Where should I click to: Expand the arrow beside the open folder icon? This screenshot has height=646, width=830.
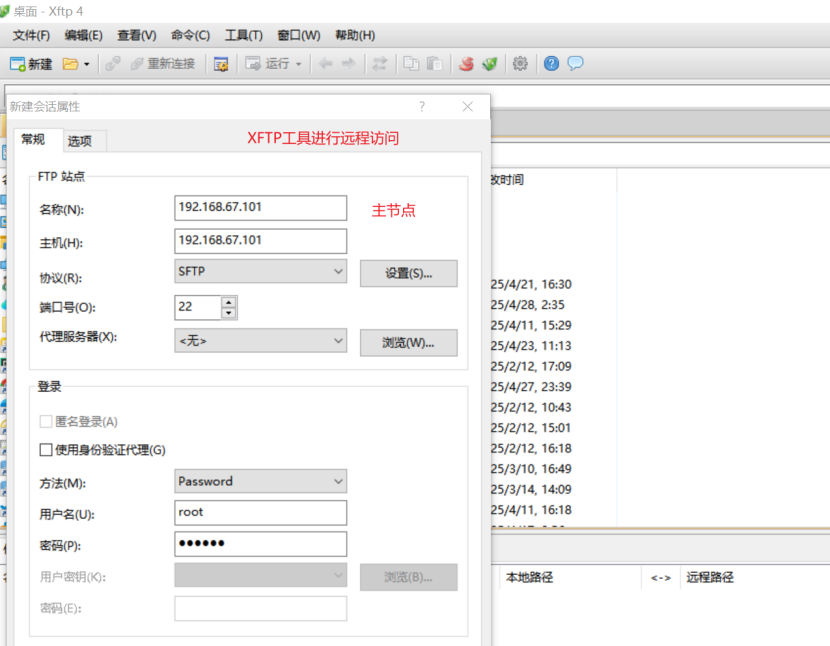point(87,65)
